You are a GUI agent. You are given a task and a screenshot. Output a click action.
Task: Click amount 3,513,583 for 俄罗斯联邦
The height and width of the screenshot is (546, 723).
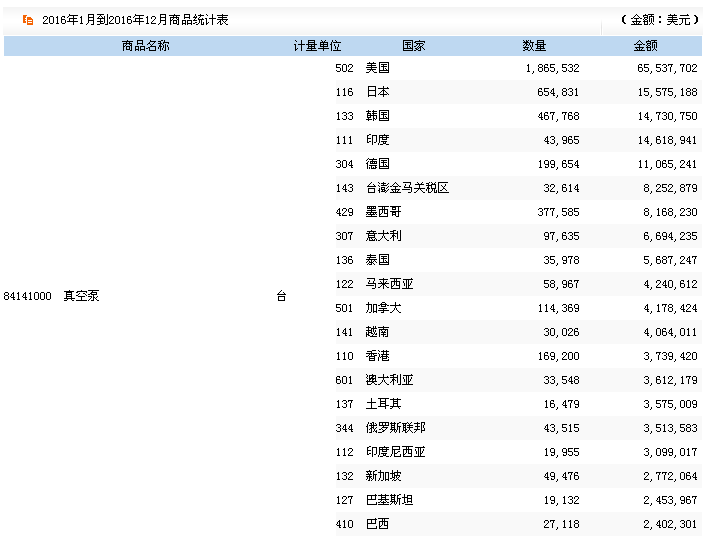click(670, 428)
